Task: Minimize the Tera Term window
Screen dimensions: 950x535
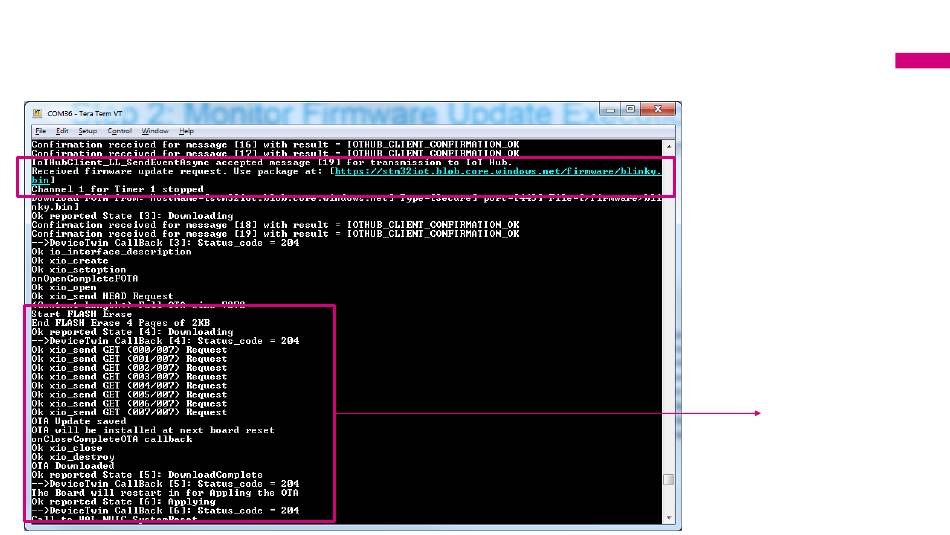Action: [608, 112]
